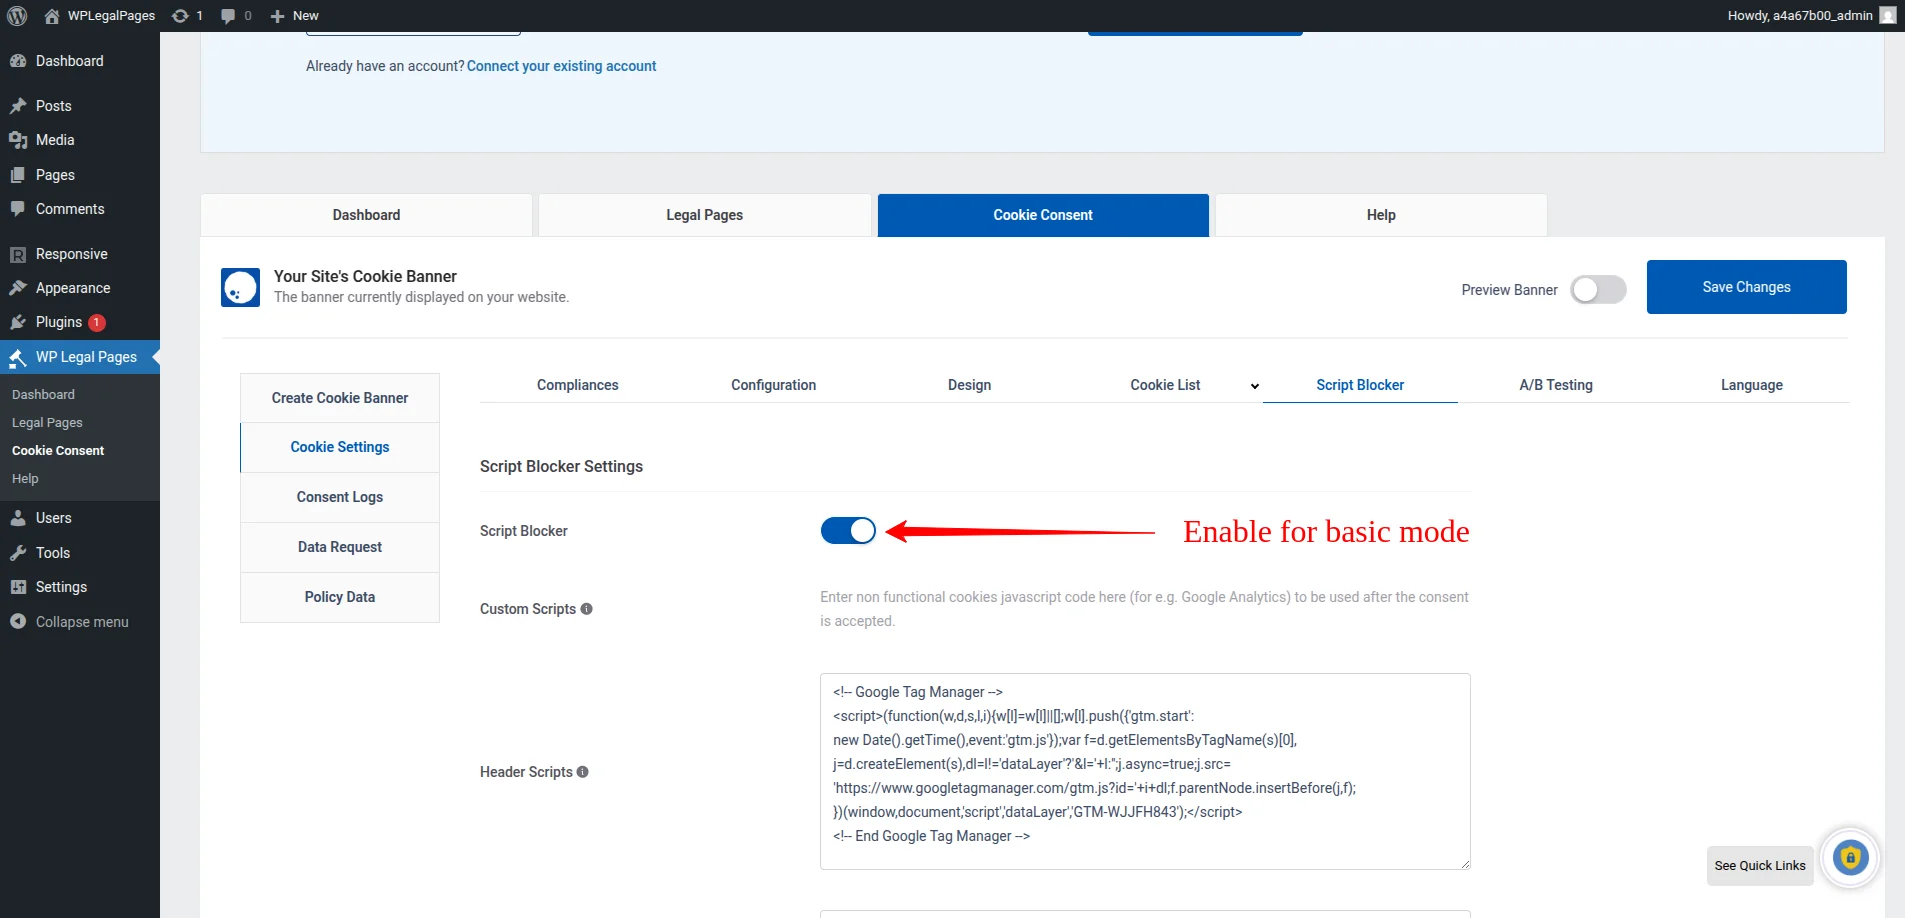Open Appearance settings via paintbrush icon
Viewport: 1905px width, 918px height.
[20, 288]
